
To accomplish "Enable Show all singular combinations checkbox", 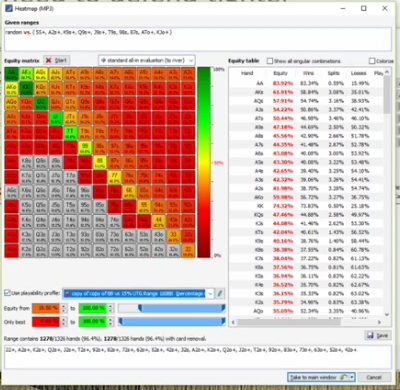I will (x=270, y=61).
